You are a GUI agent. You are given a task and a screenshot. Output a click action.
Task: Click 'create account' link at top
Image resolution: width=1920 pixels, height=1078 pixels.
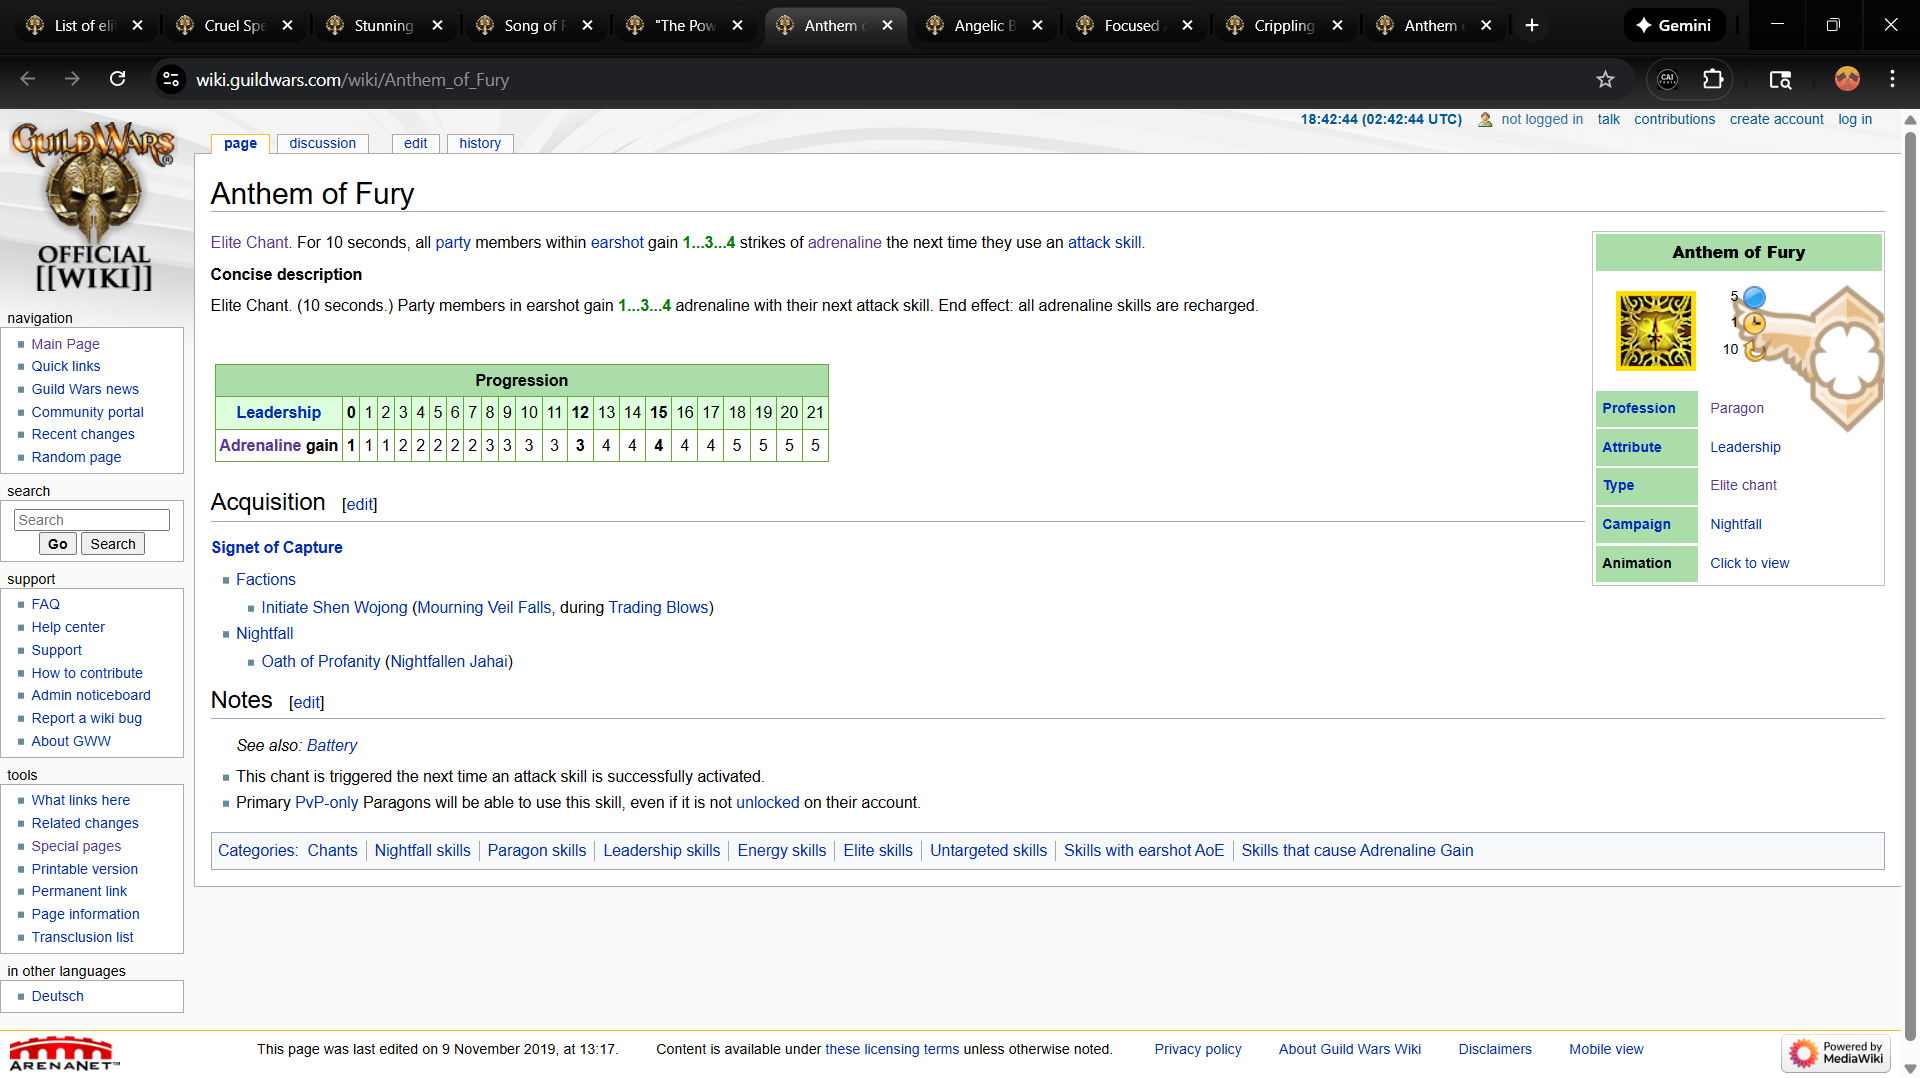pyautogui.click(x=1776, y=119)
